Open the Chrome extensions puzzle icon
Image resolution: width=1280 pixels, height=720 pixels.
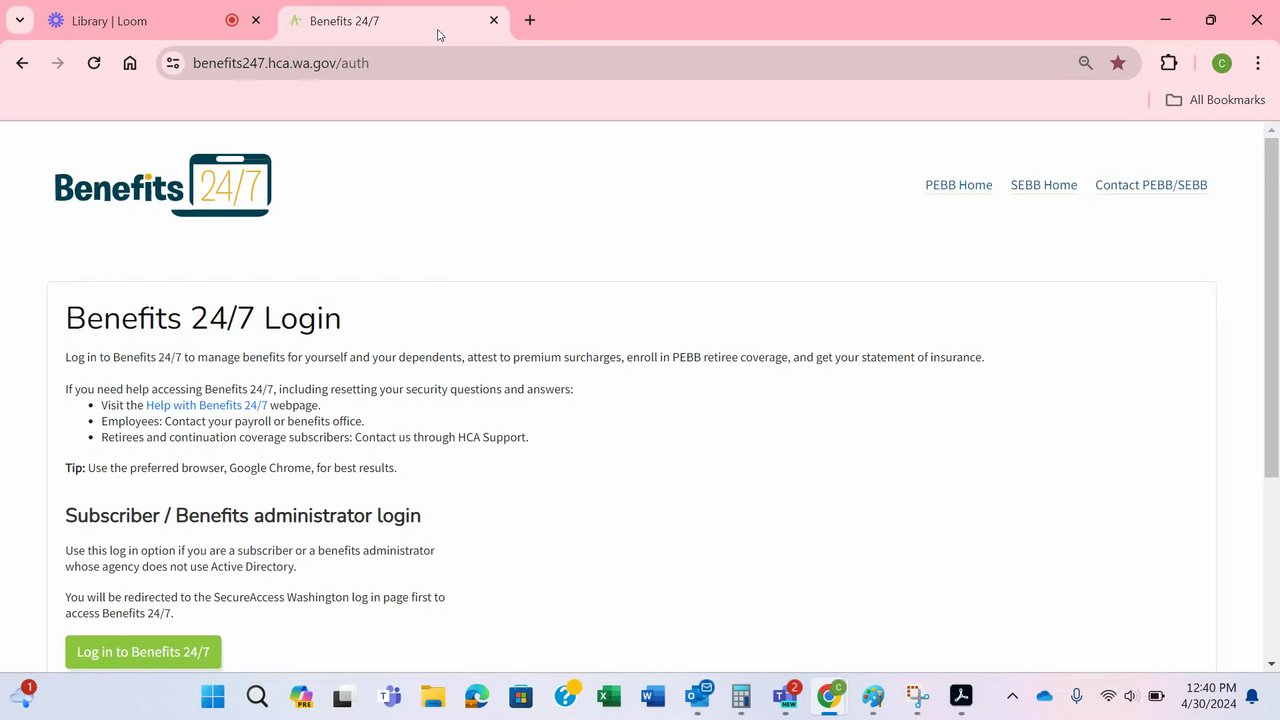coord(1169,63)
